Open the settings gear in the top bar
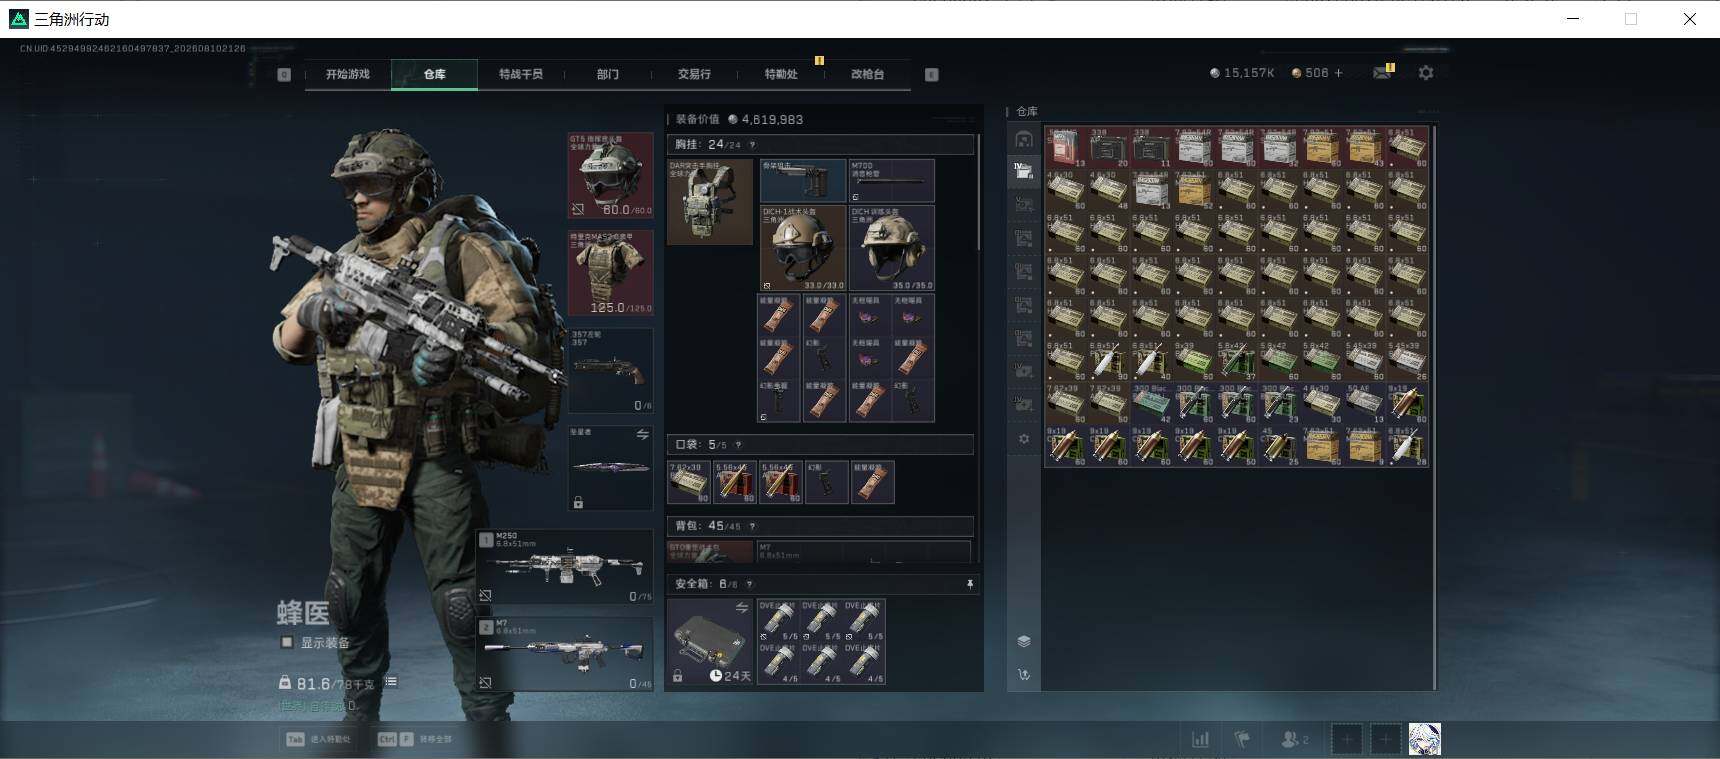Image resolution: width=1720 pixels, height=759 pixels. pyautogui.click(x=1426, y=73)
